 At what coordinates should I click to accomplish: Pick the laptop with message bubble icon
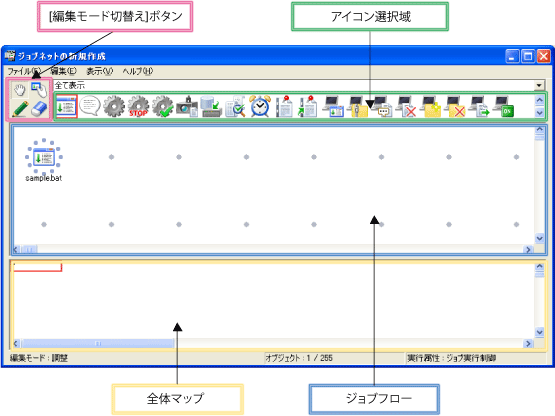(x=382, y=106)
